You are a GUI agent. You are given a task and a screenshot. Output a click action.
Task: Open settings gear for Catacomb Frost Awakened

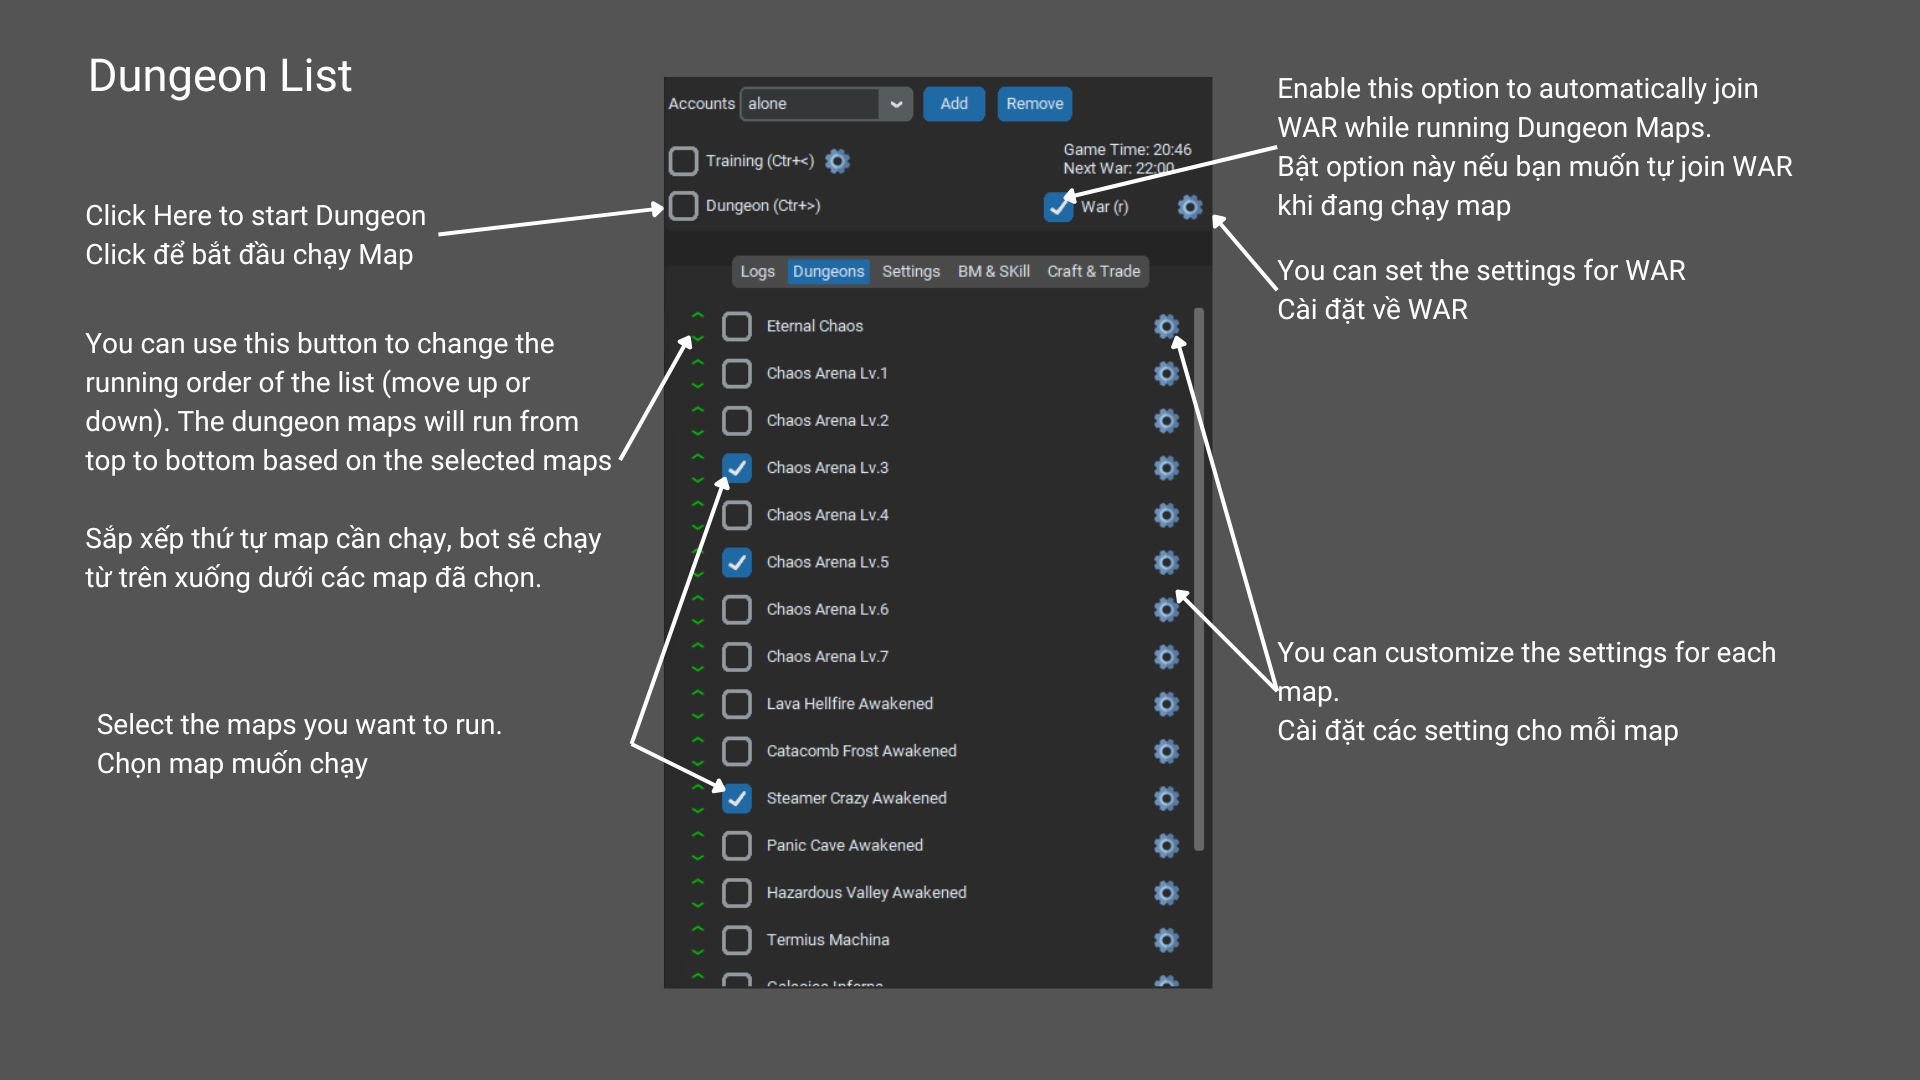pyautogui.click(x=1166, y=751)
